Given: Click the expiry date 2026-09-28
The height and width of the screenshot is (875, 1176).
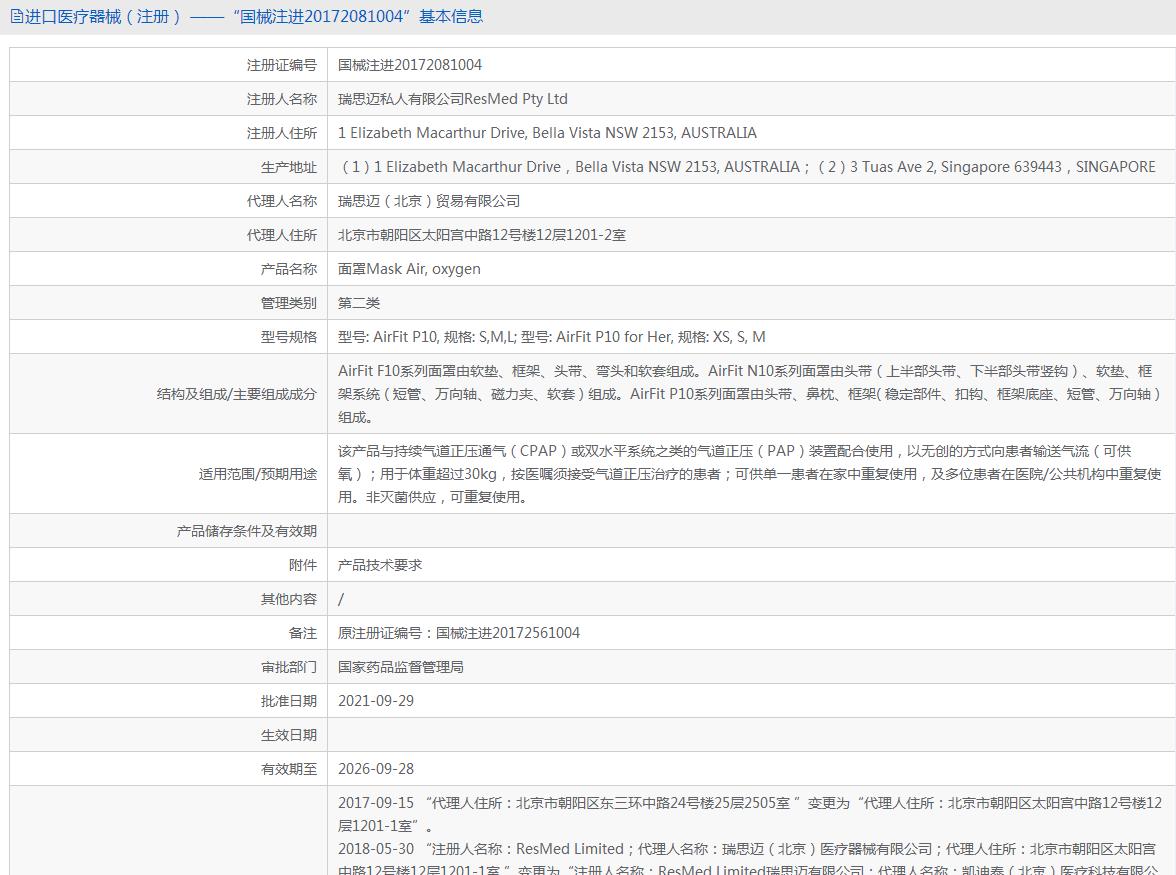Looking at the screenshot, I should point(376,769).
